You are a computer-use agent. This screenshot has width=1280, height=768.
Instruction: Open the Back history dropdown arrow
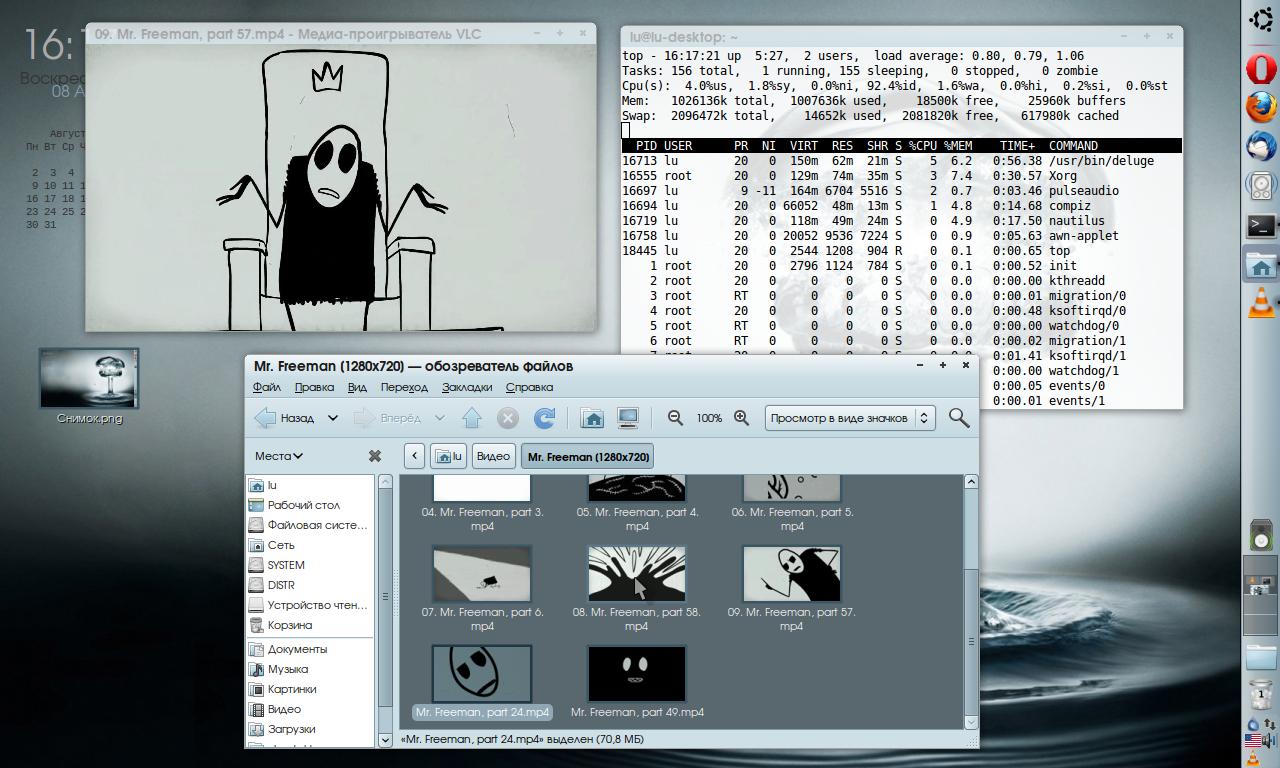click(x=333, y=418)
